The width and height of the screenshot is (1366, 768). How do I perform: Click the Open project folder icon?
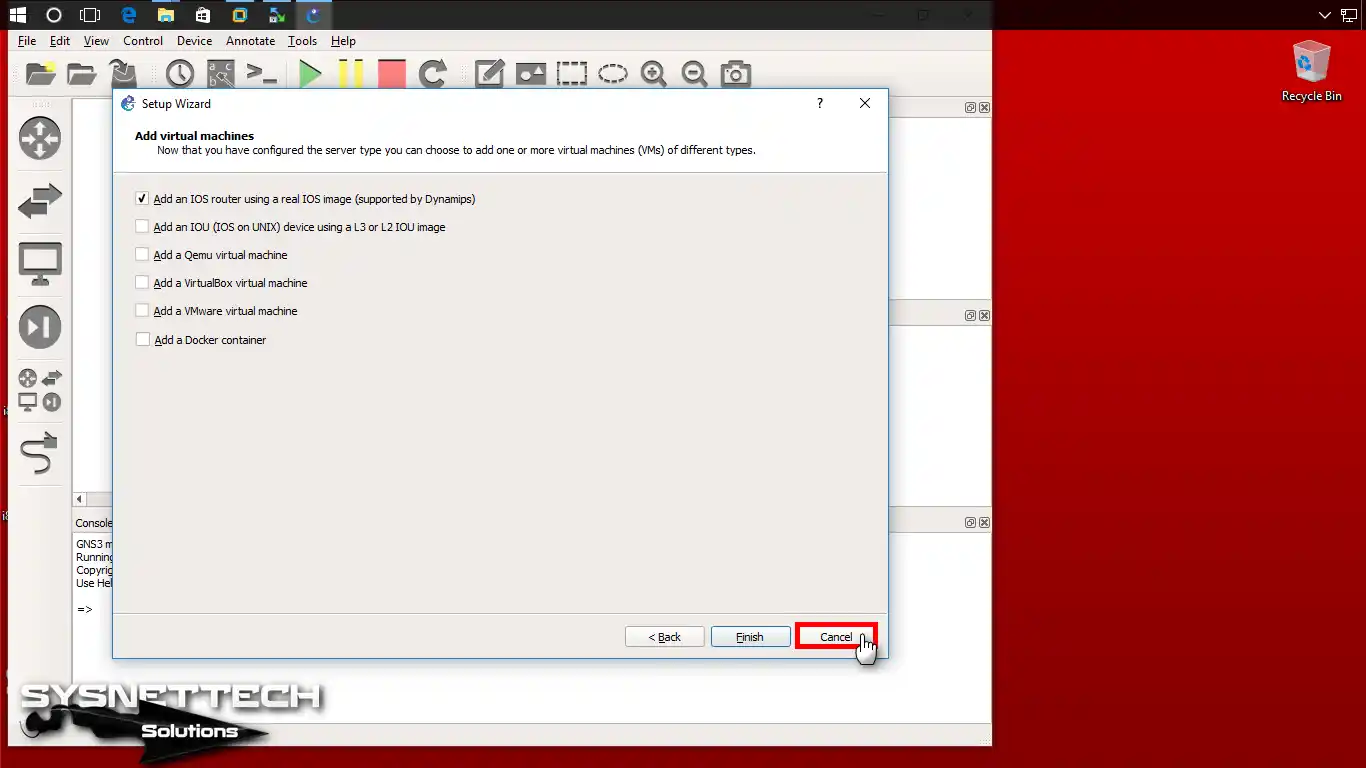coord(82,73)
